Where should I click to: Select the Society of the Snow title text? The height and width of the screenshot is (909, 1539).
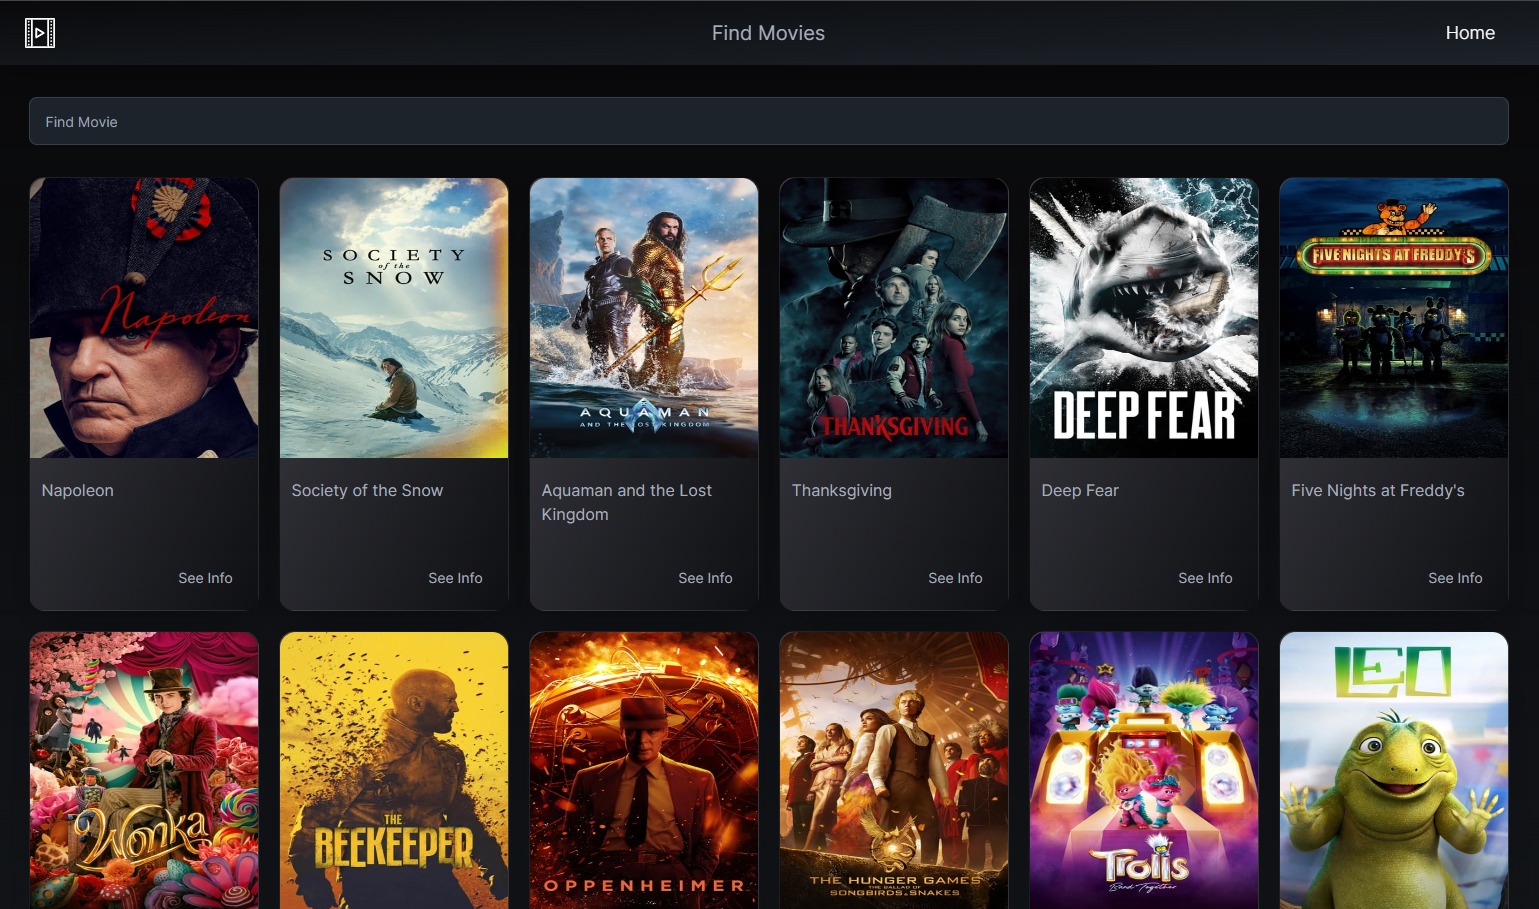[367, 490]
